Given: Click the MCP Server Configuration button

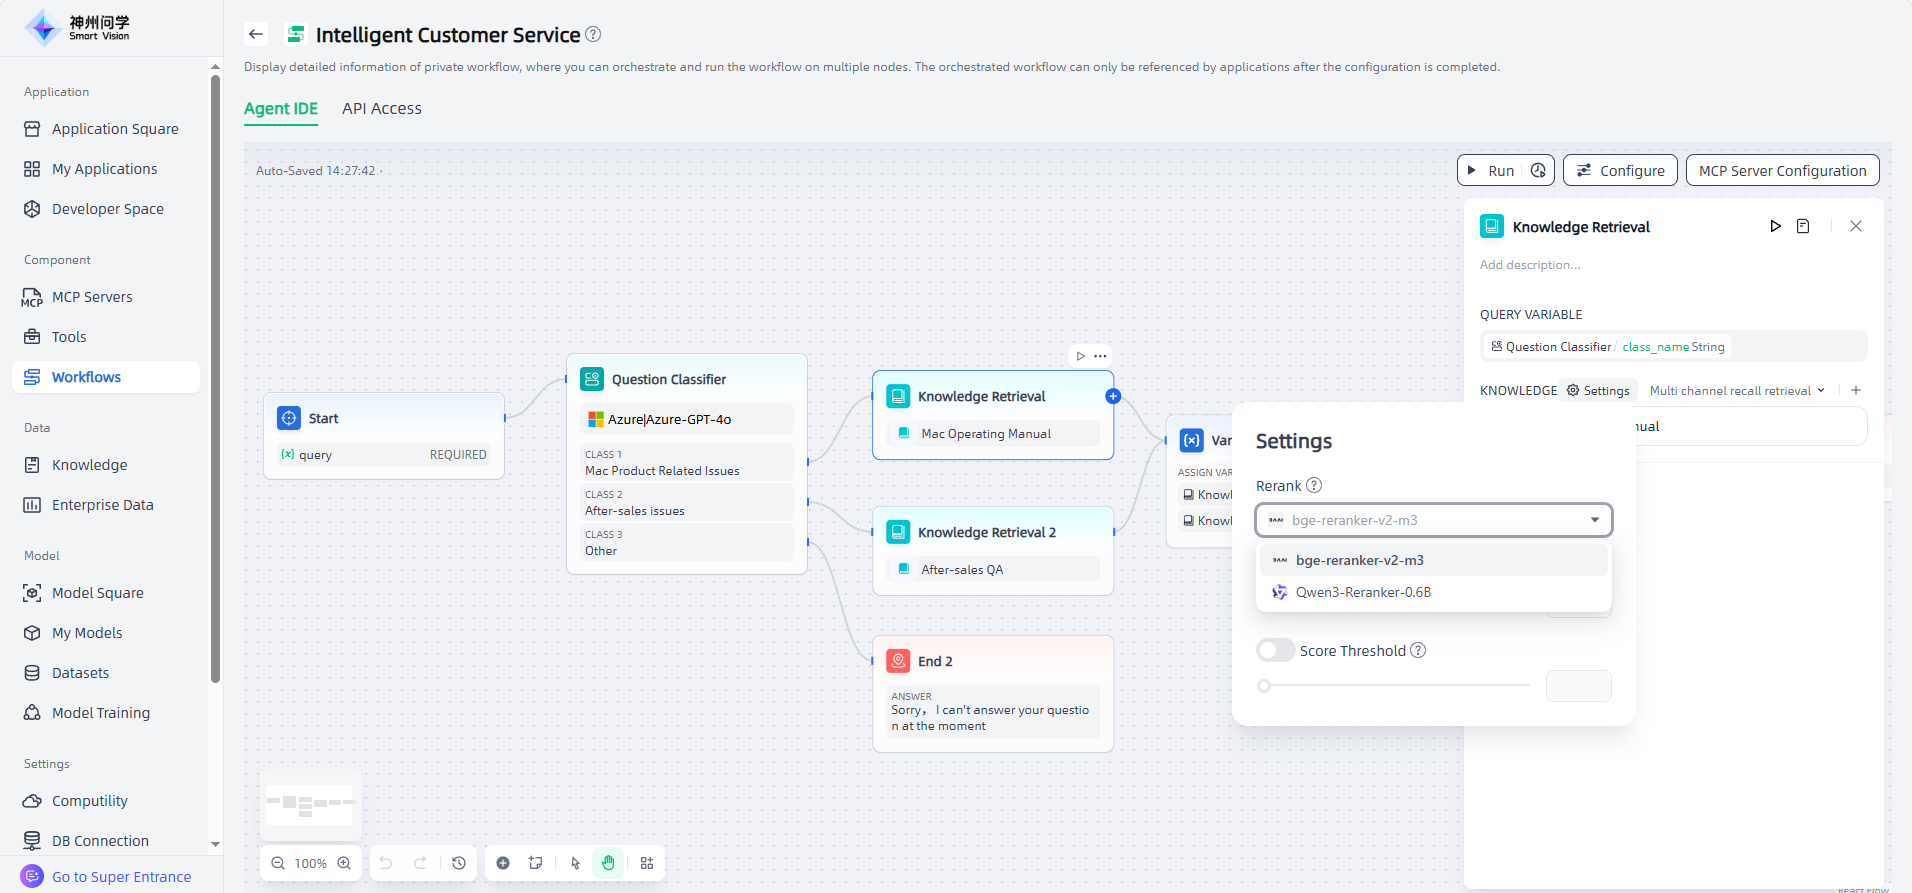Looking at the screenshot, I should click(x=1781, y=170).
